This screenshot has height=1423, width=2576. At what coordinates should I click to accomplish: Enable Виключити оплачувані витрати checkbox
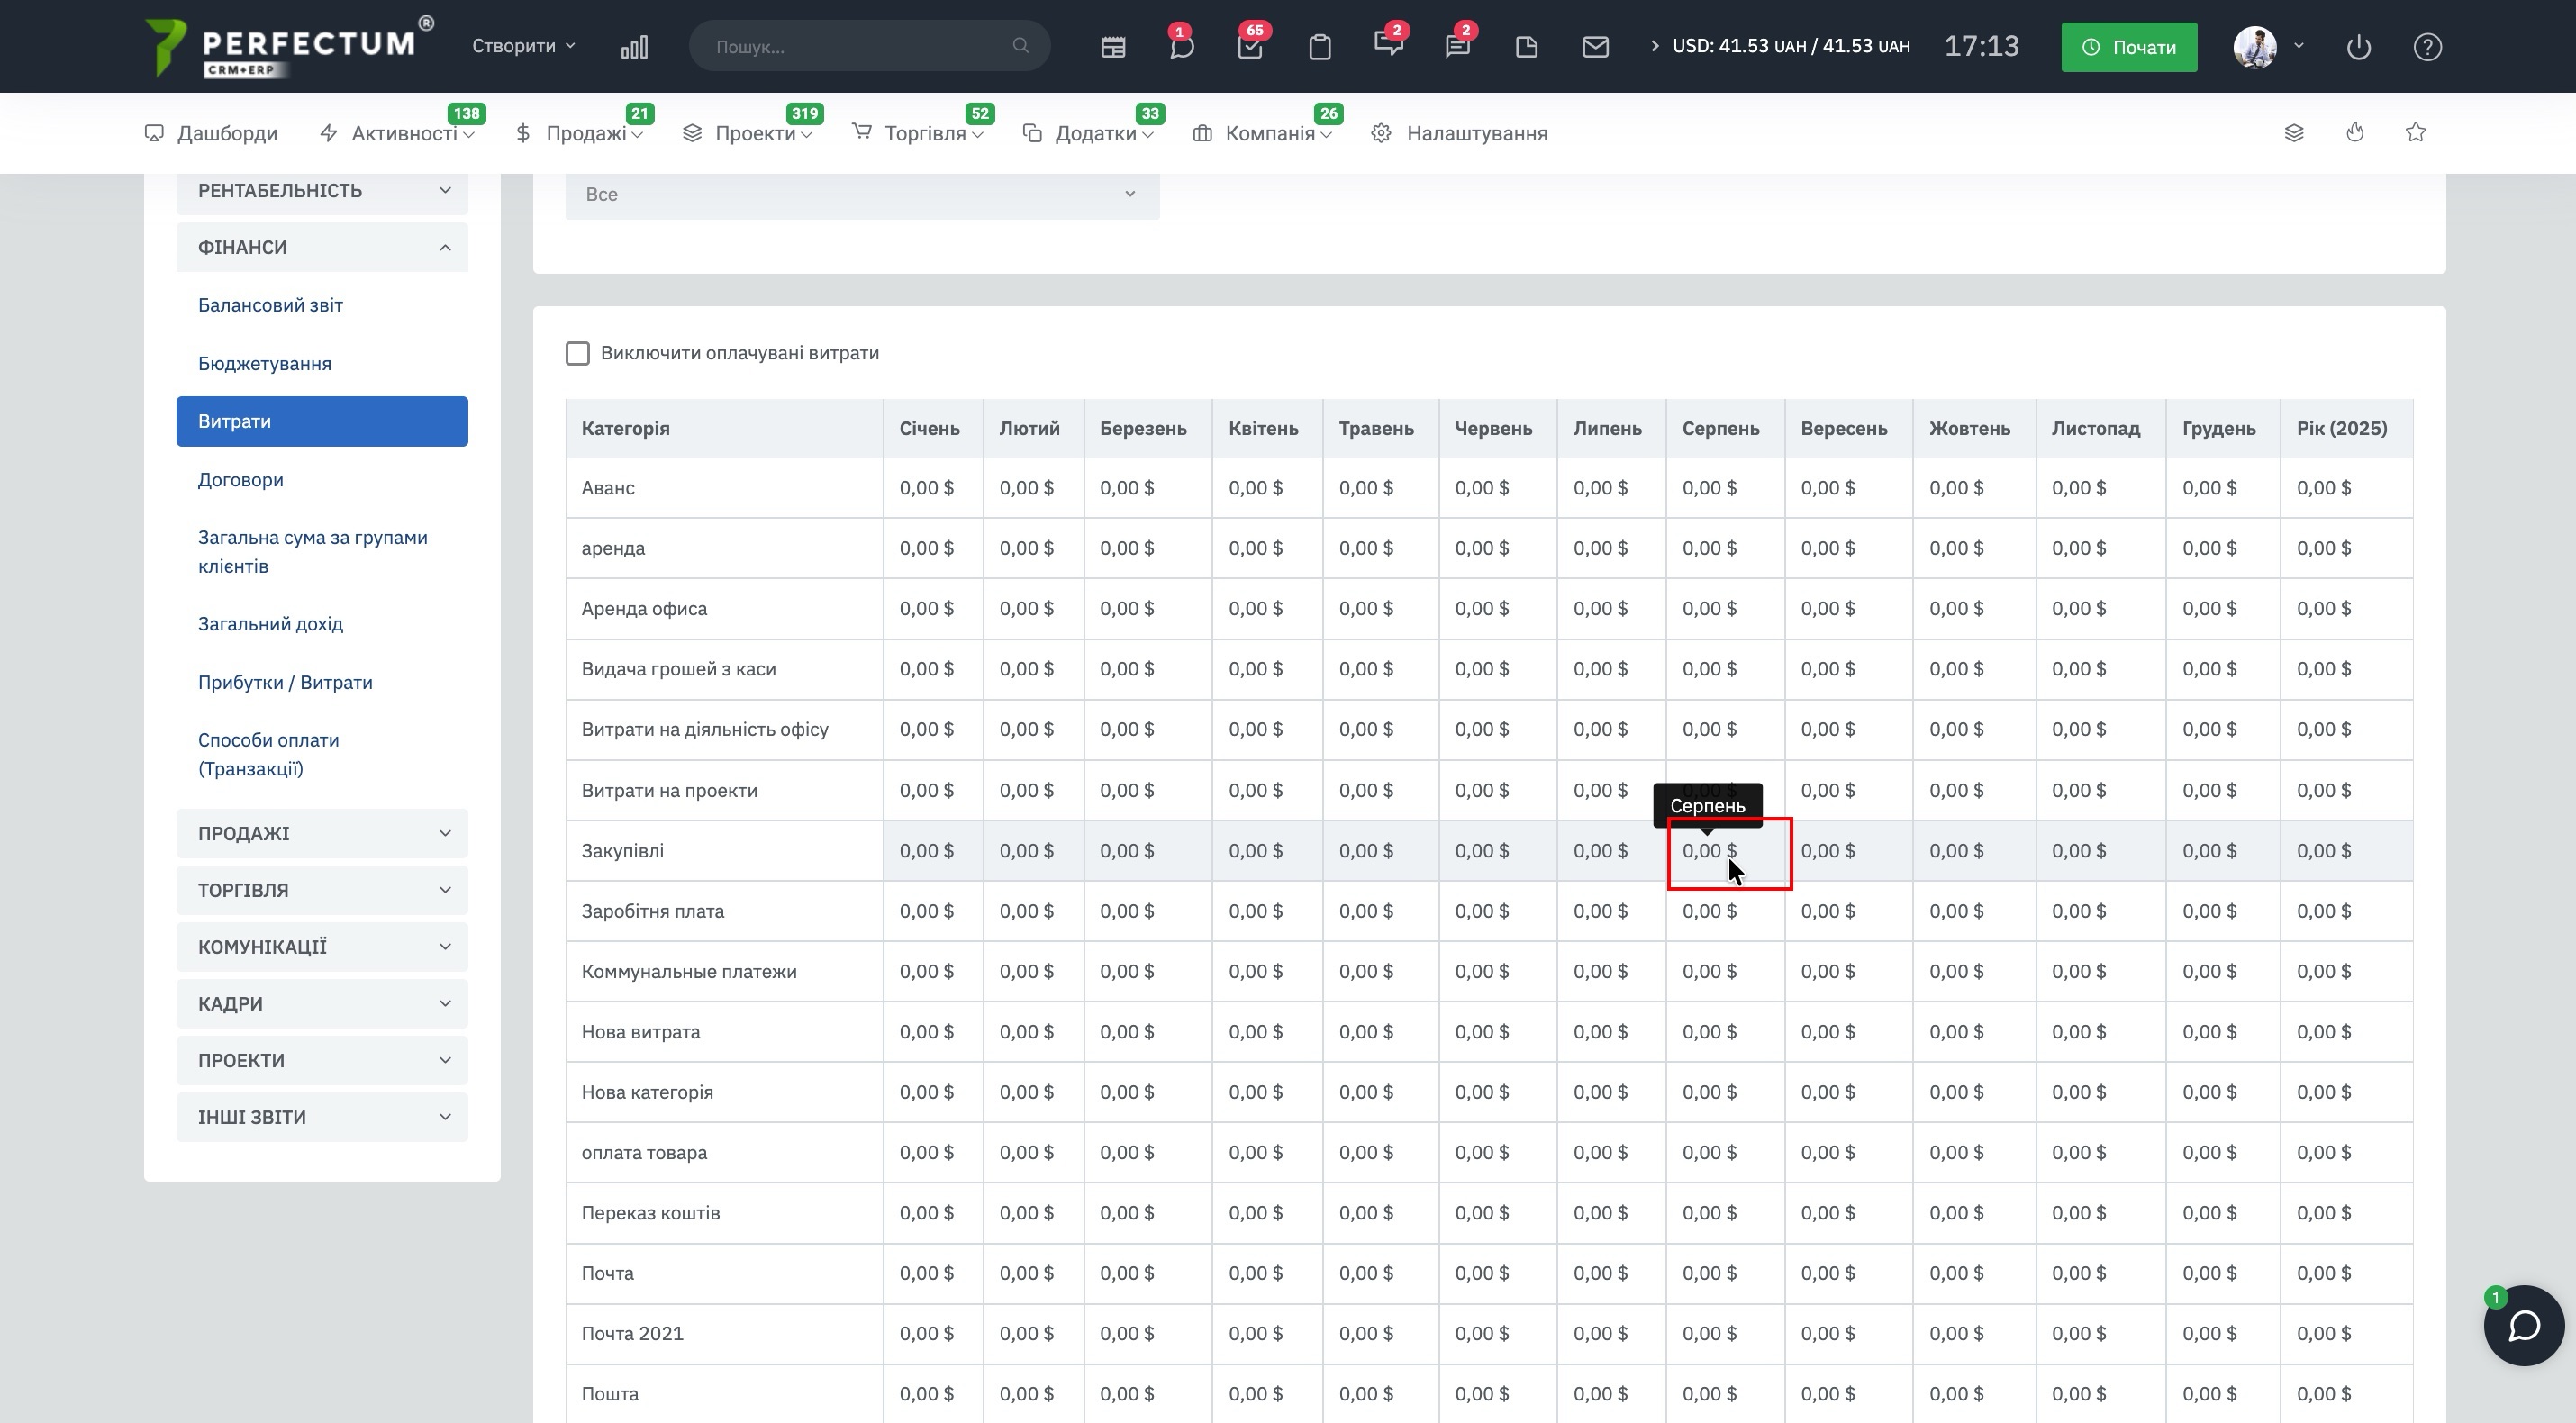(x=578, y=353)
